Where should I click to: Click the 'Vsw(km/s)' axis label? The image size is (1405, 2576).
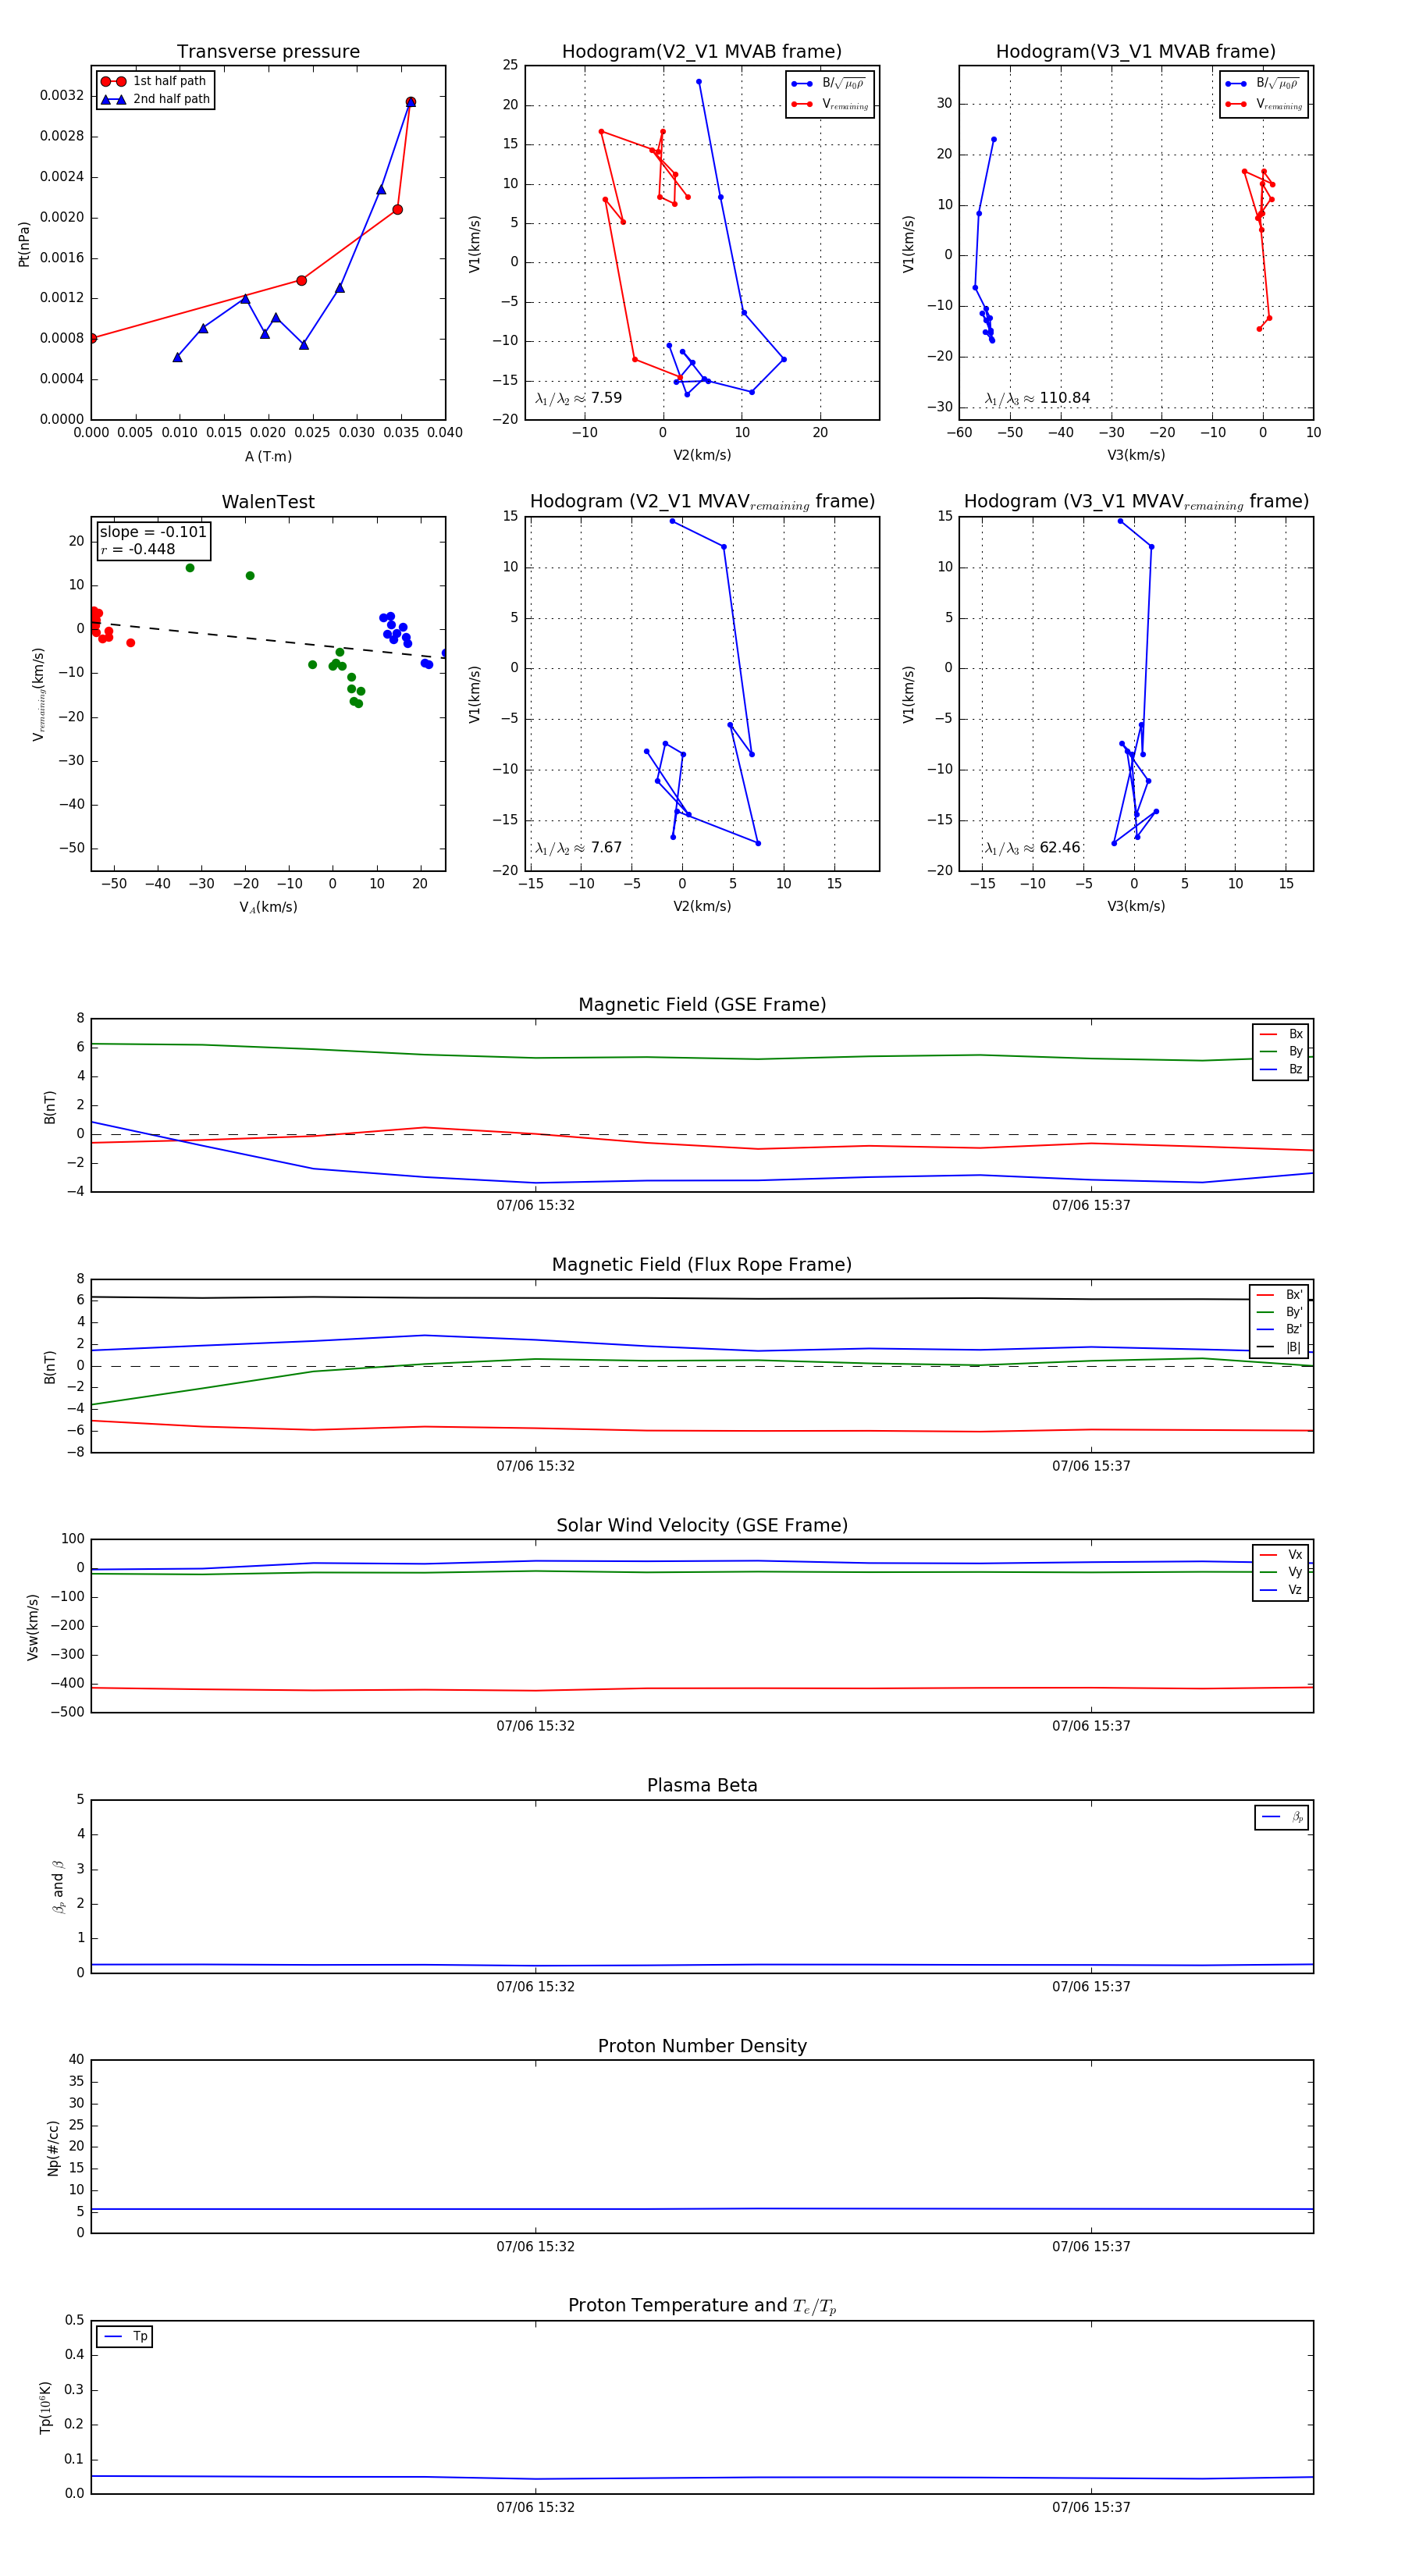(x=33, y=1628)
